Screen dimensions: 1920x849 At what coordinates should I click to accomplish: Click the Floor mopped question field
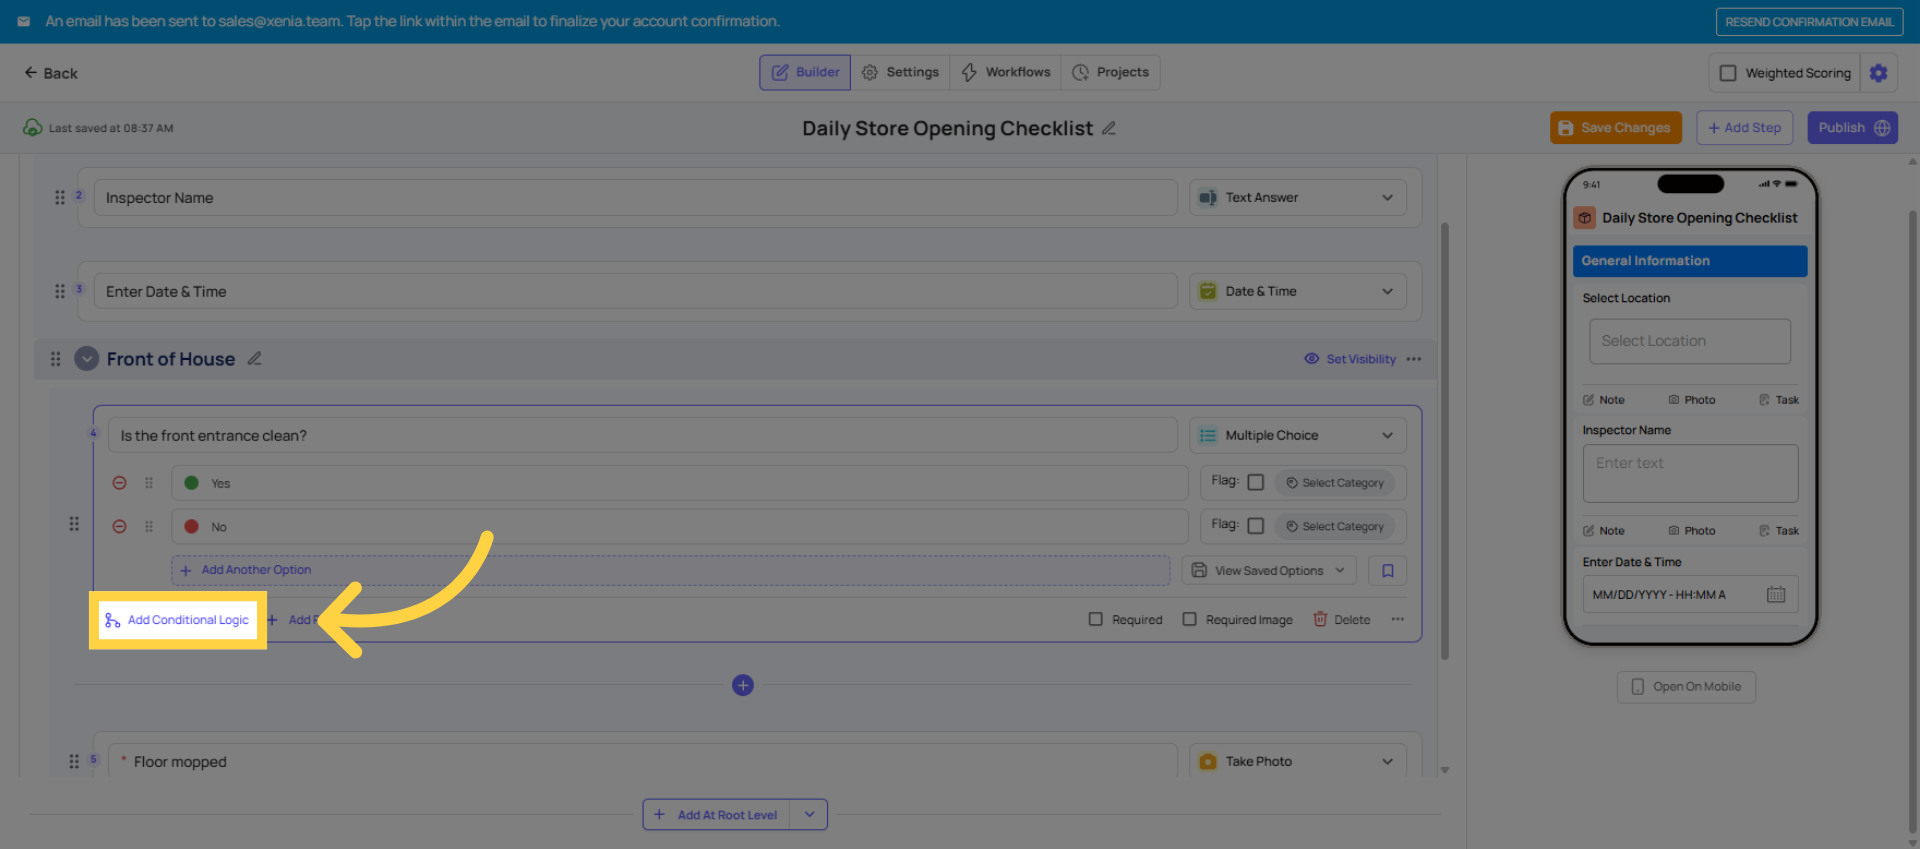tap(642, 761)
